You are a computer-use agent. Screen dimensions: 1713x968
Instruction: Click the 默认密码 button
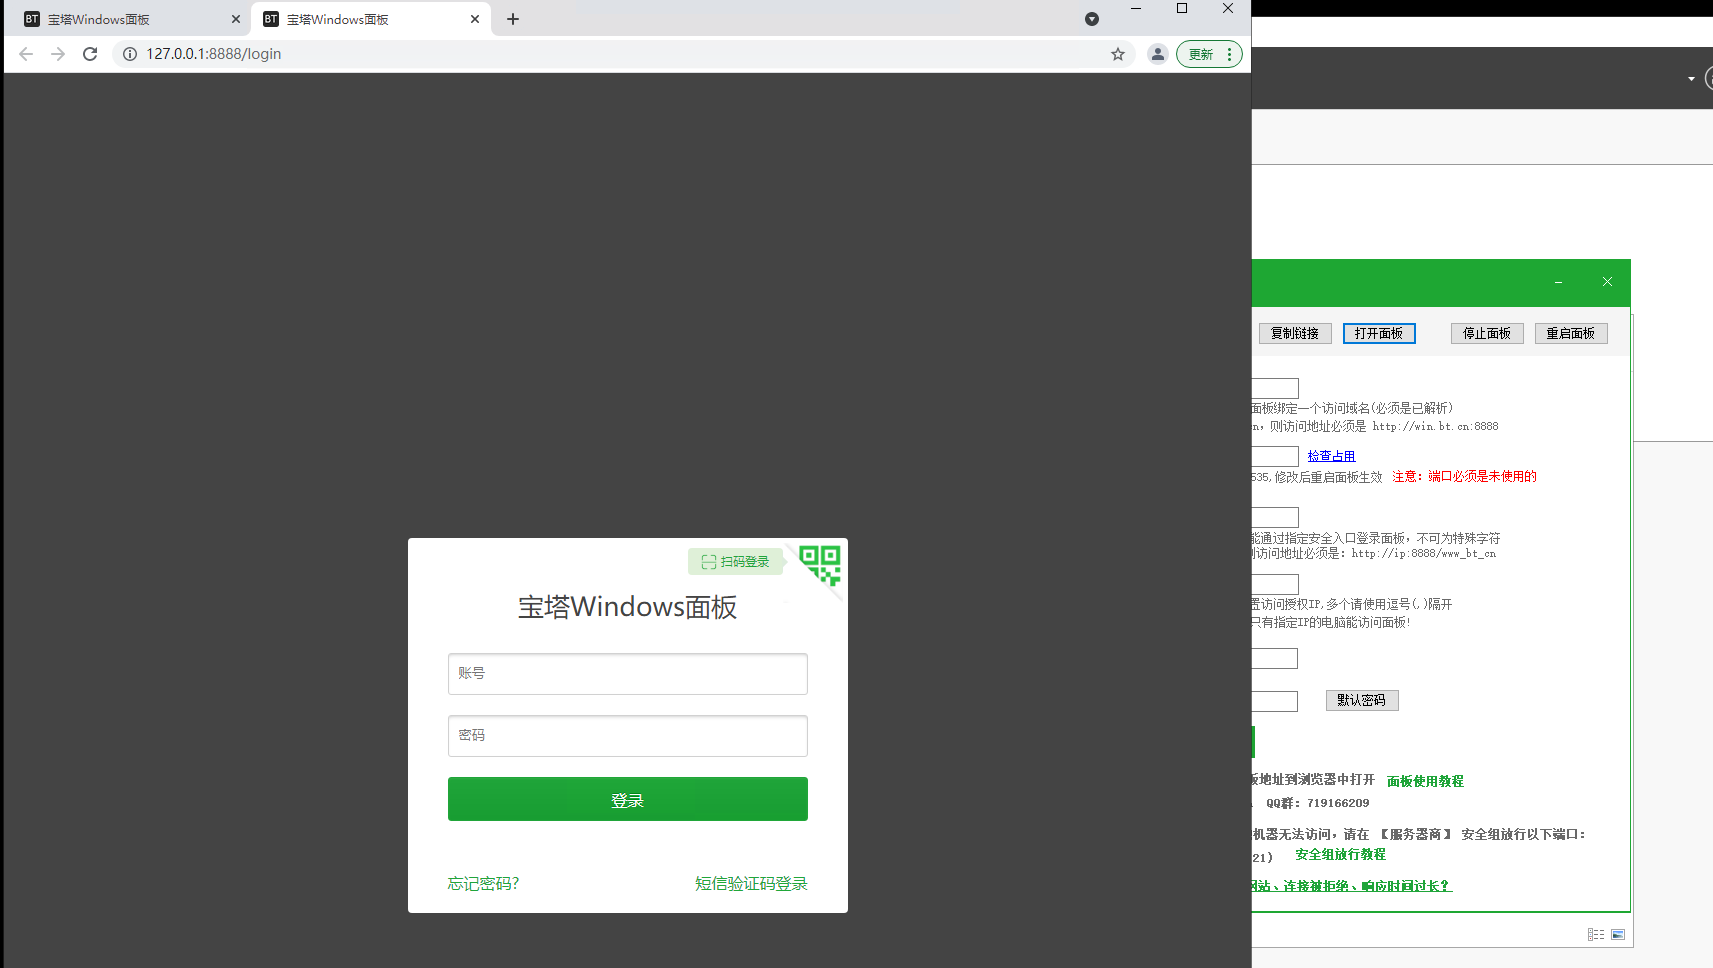(1362, 700)
